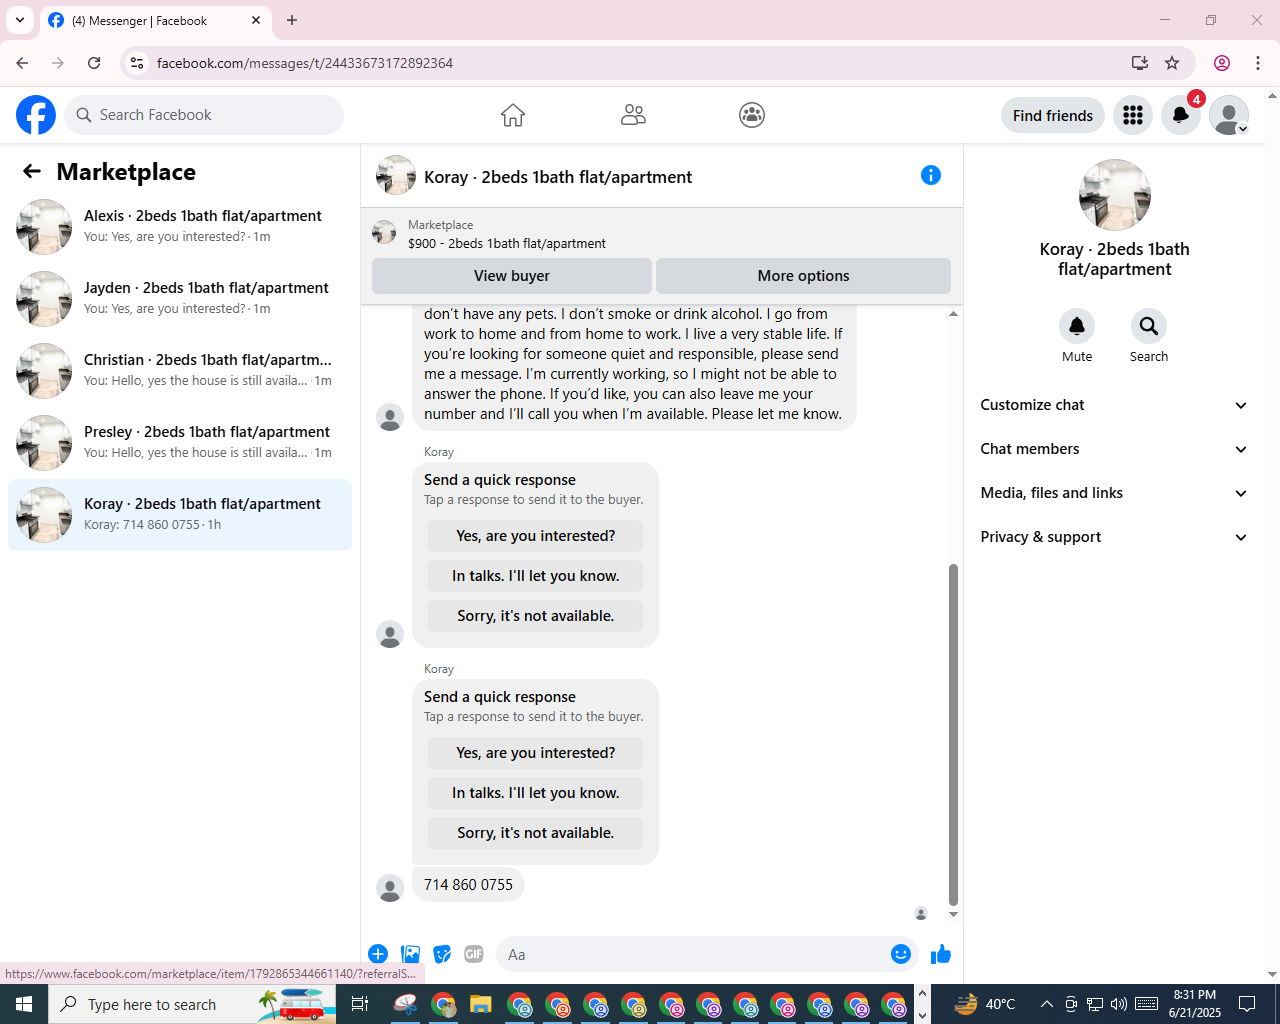Viewport: 1280px width, 1024px height.
Task: Open conversation information icon
Action: coord(931,175)
